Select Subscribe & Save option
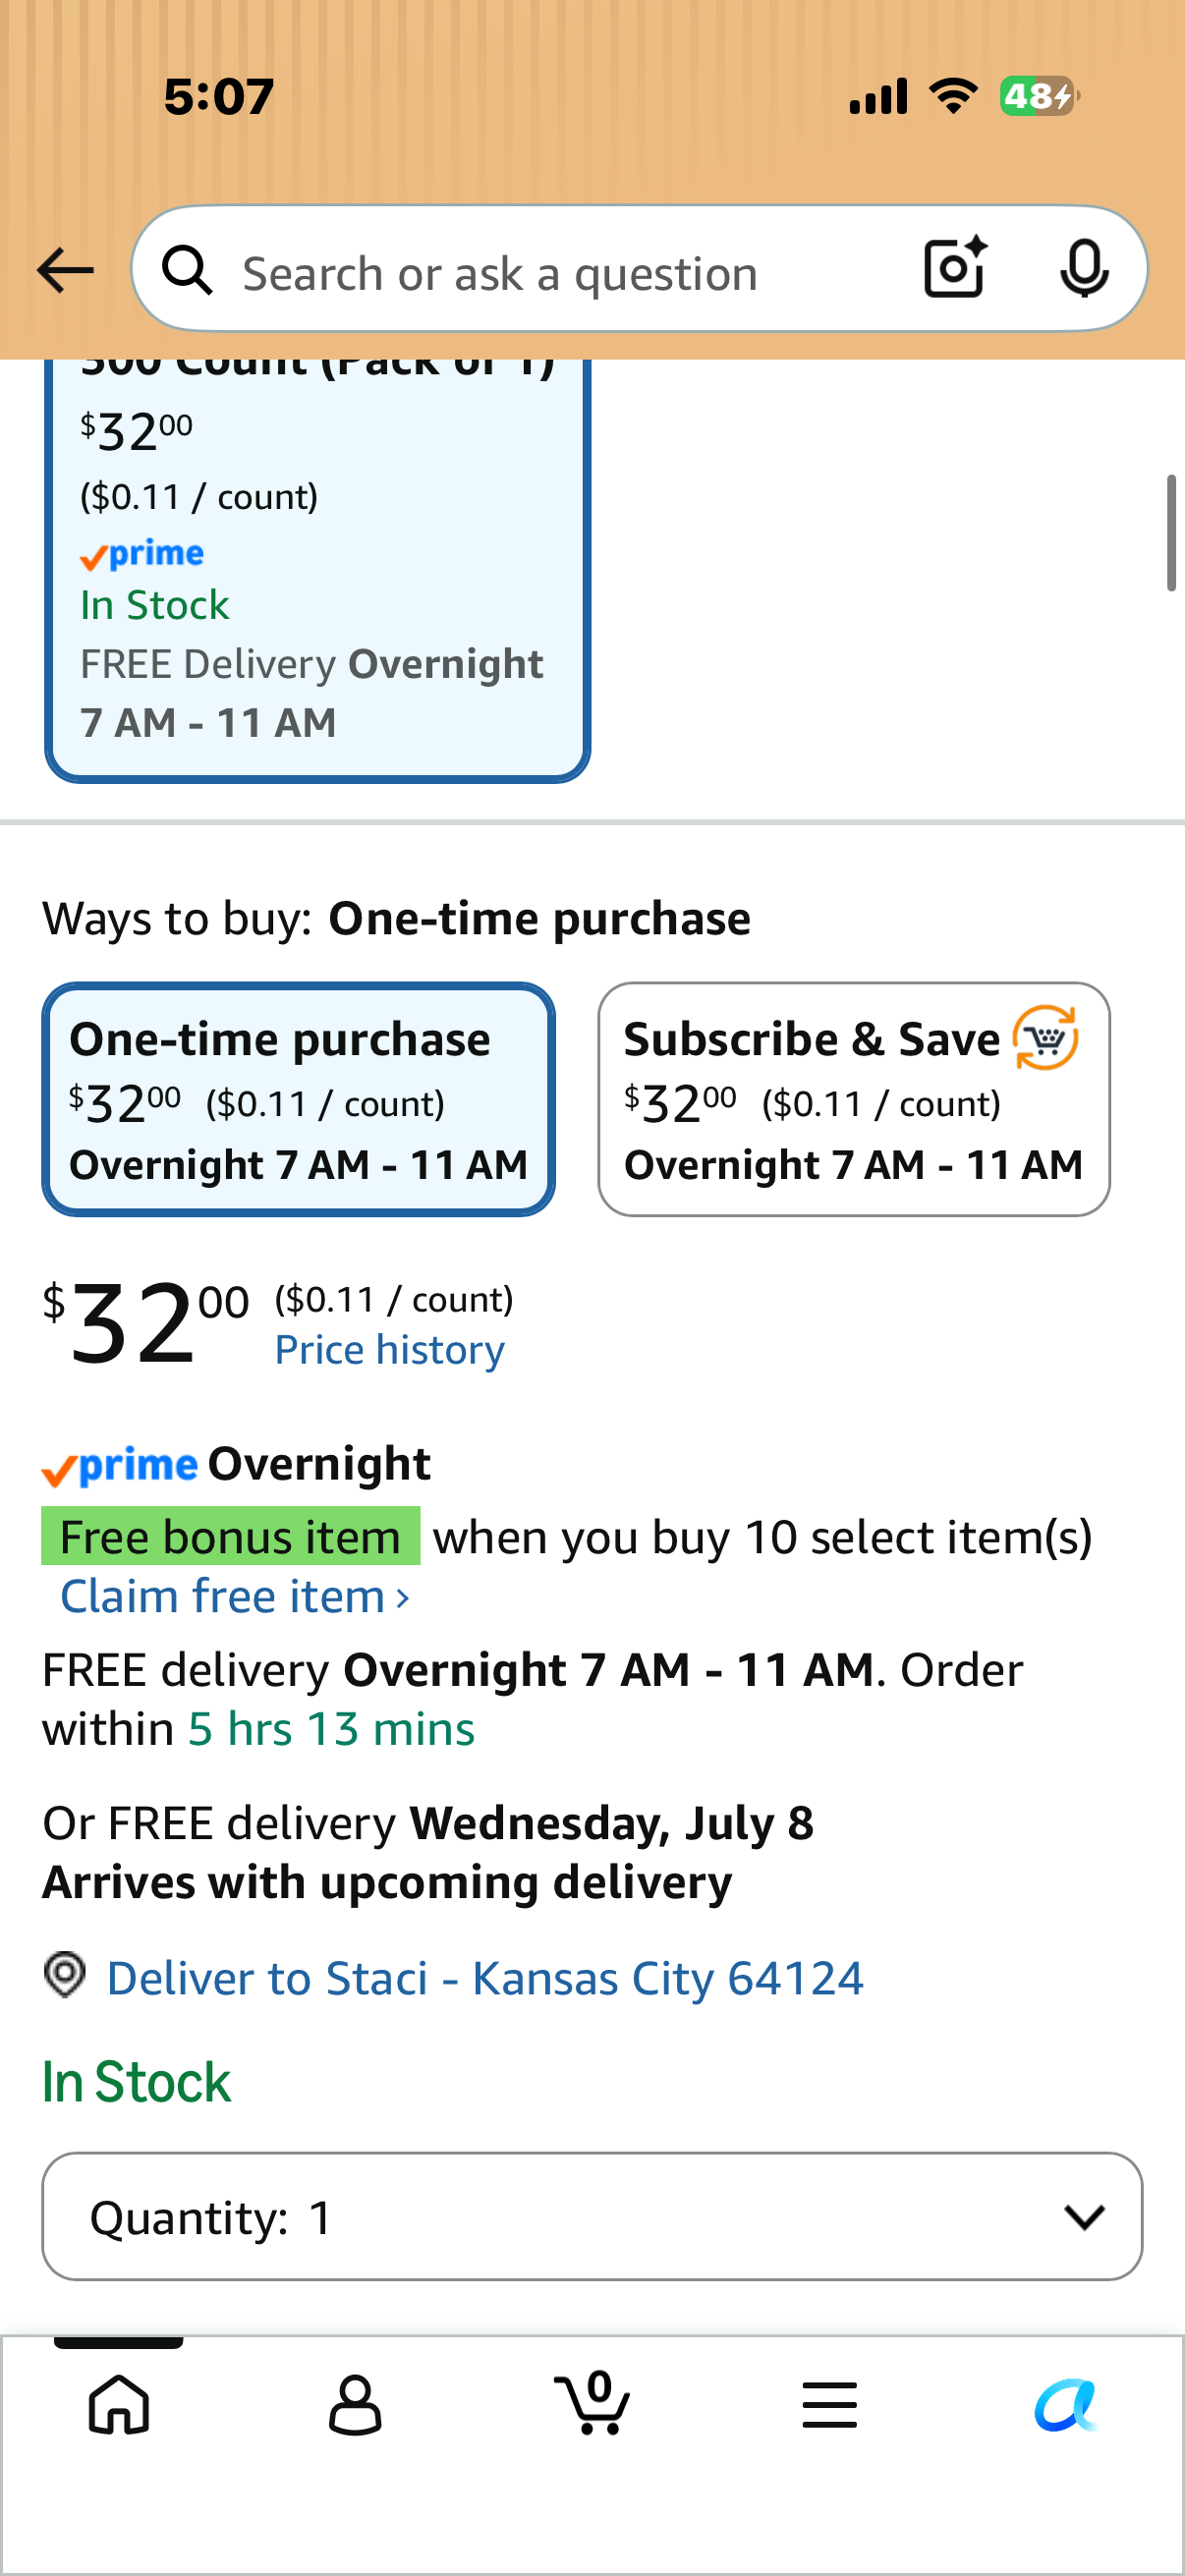This screenshot has height=2576, width=1185. pos(854,1099)
